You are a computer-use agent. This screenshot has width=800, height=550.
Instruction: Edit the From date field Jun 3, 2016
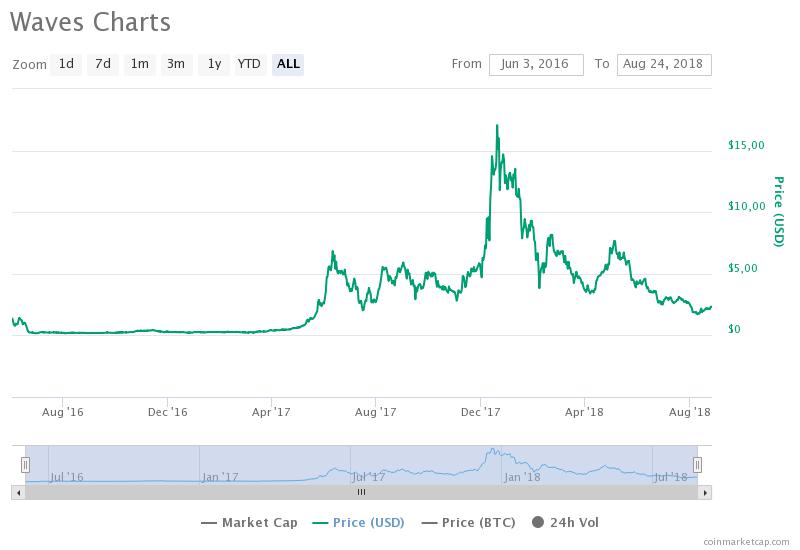[x=536, y=65]
